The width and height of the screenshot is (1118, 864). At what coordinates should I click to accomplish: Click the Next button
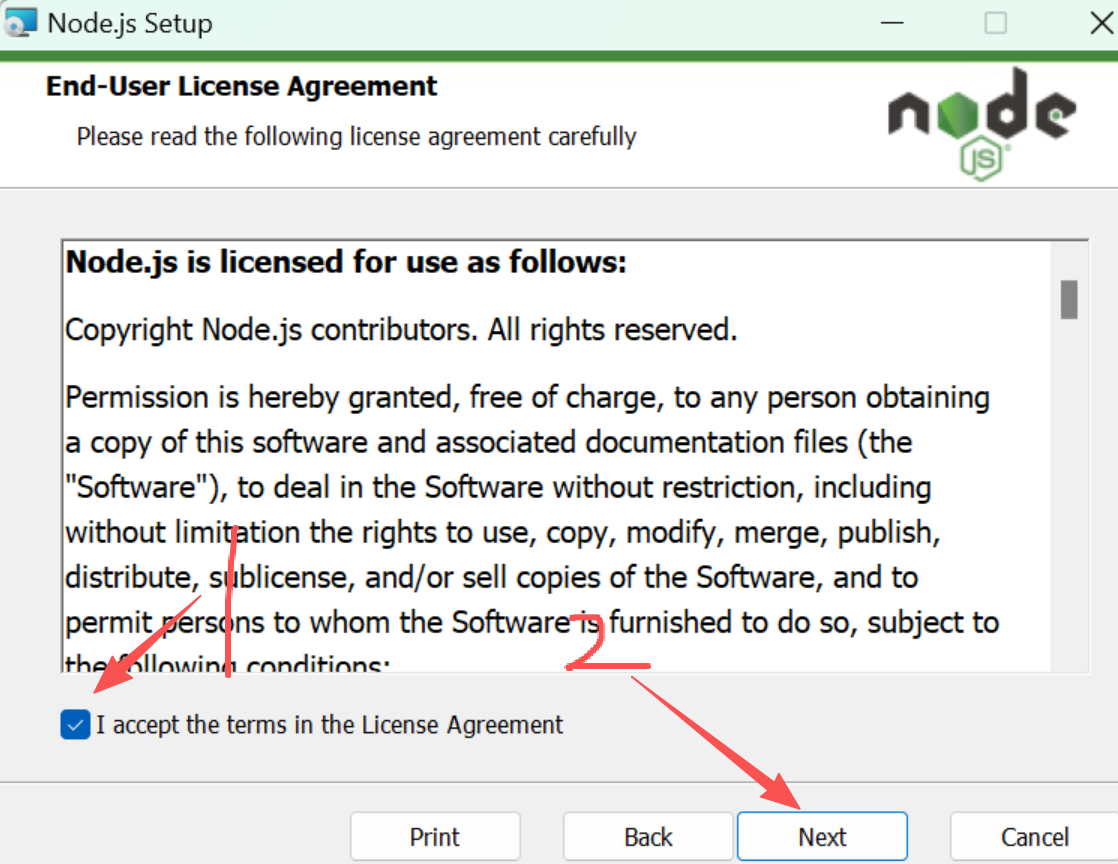(x=822, y=836)
